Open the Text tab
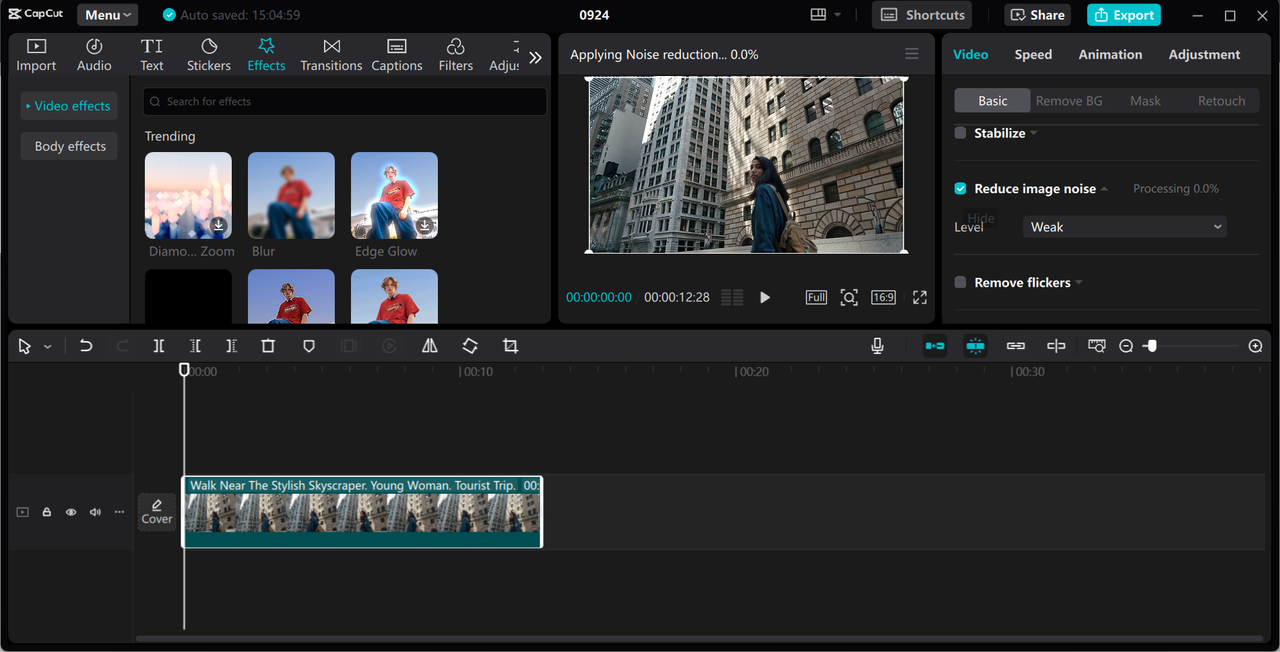Screen dimensions: 1280x652 point(152,55)
